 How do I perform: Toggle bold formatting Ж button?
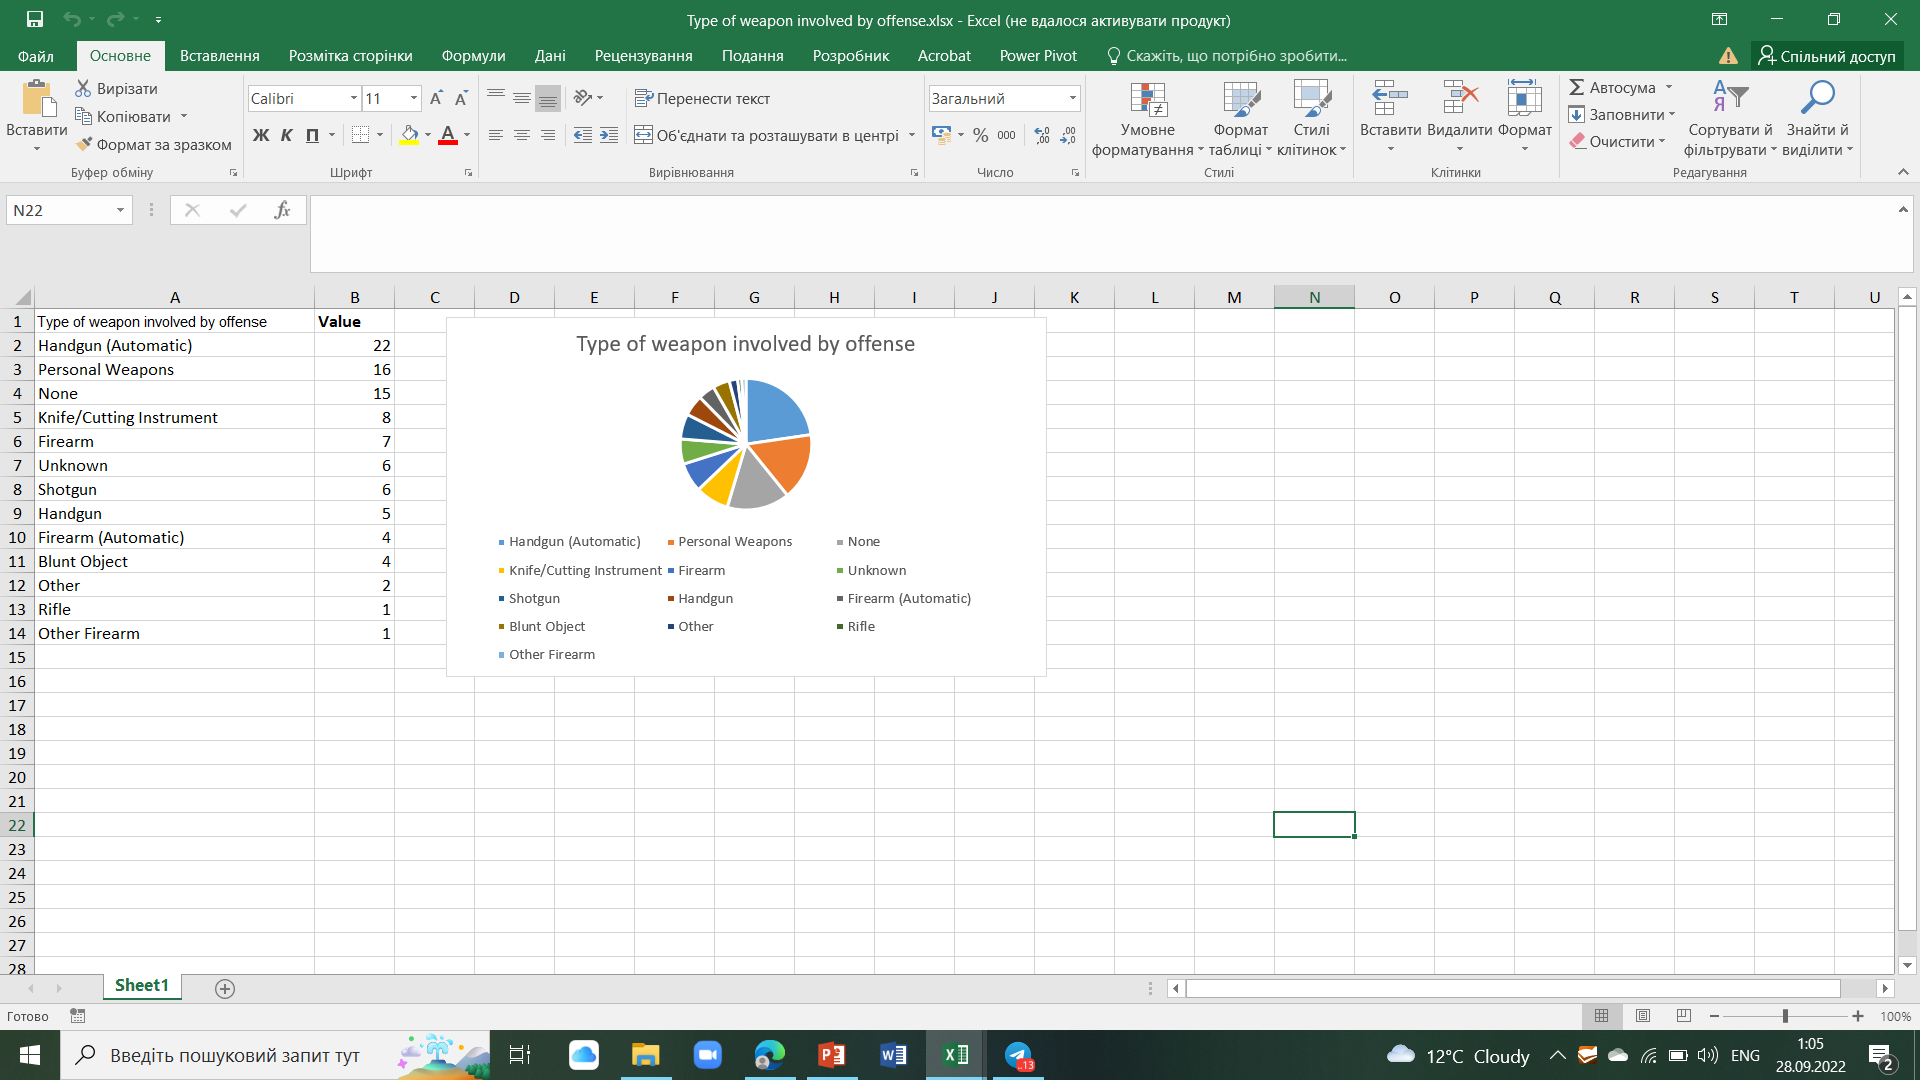(x=261, y=135)
